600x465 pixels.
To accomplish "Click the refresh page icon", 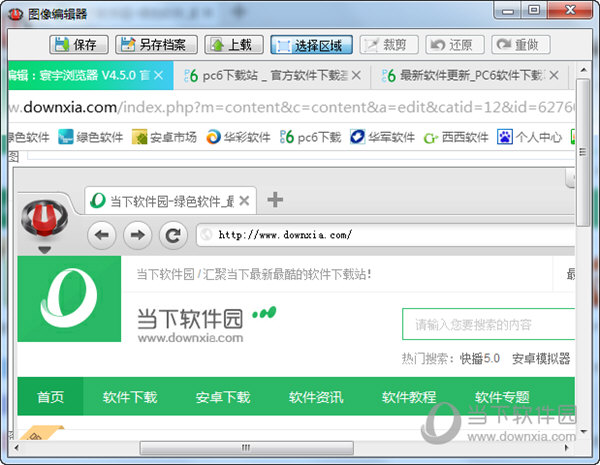I will [173, 235].
